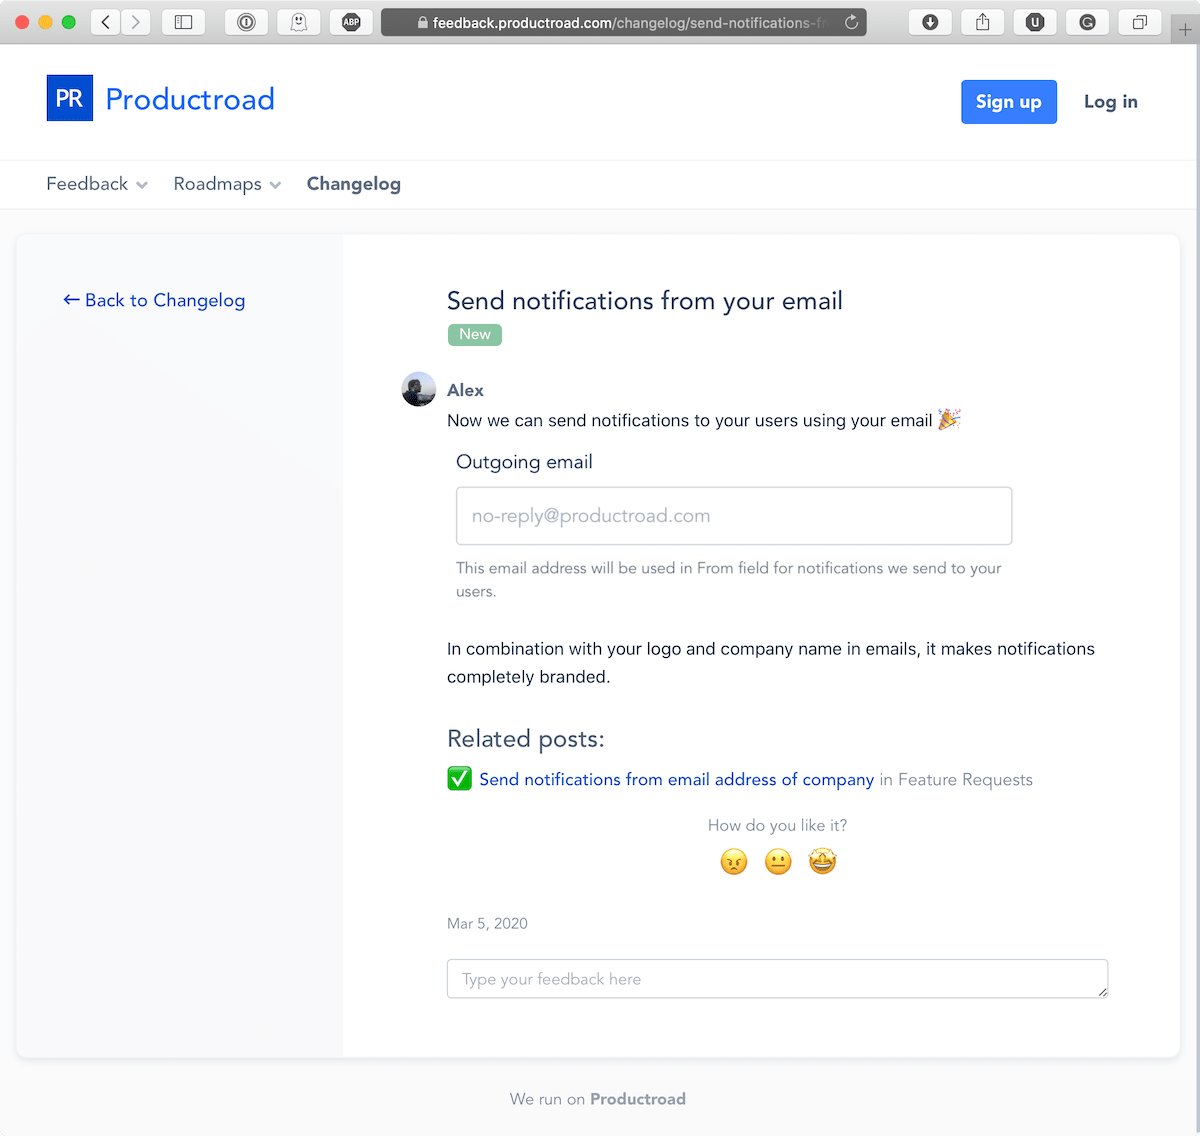
Task: Click the green full-screen window button
Action: tap(68, 22)
